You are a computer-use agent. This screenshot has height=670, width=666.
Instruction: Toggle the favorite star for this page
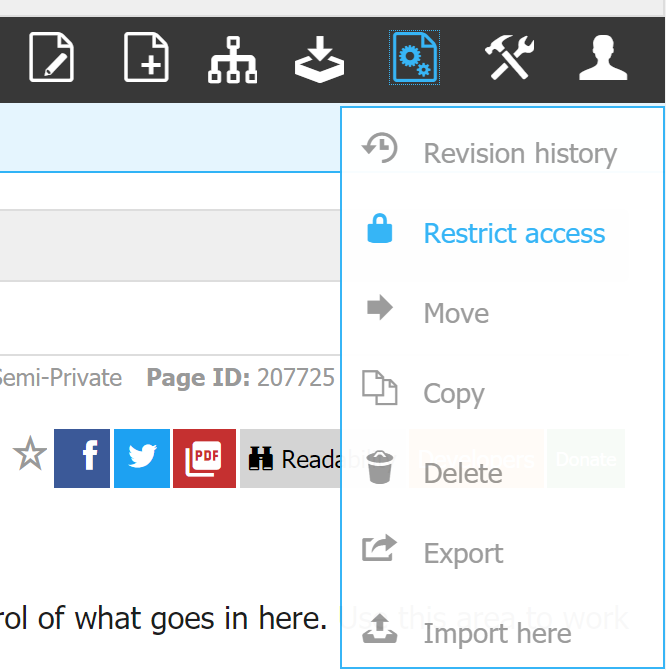[30, 457]
